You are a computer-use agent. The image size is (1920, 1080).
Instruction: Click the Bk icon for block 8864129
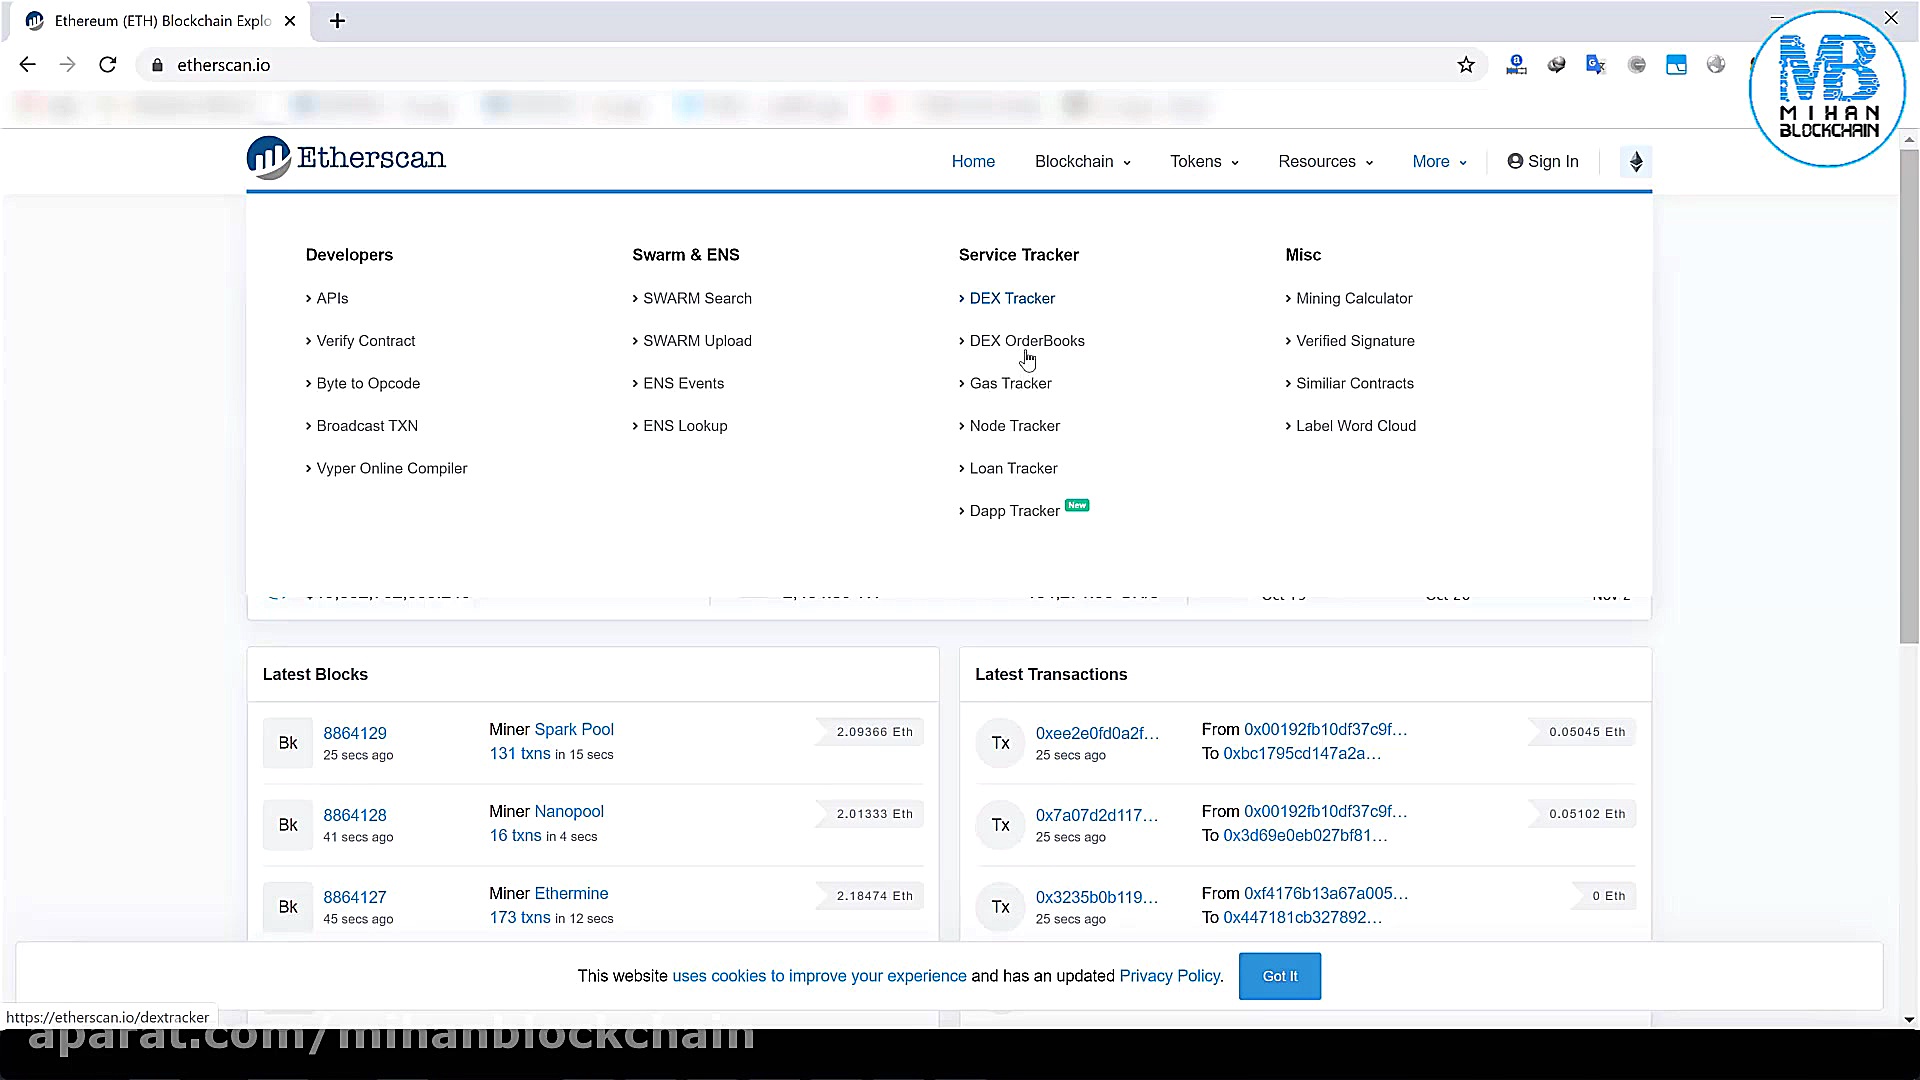pyautogui.click(x=288, y=743)
